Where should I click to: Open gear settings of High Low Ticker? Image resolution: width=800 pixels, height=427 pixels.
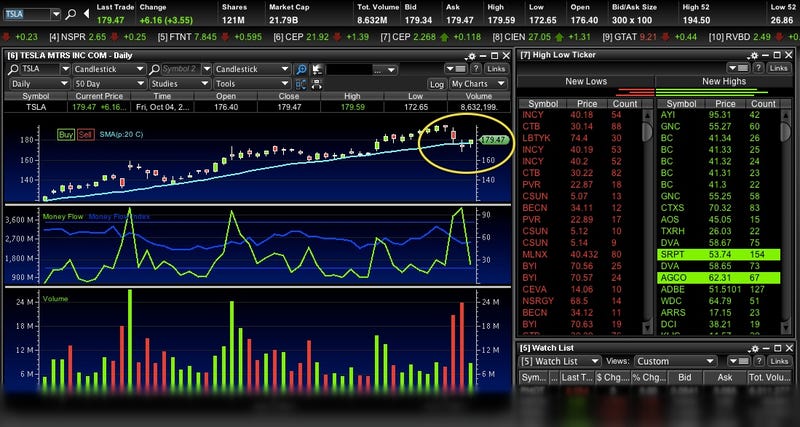point(753,55)
